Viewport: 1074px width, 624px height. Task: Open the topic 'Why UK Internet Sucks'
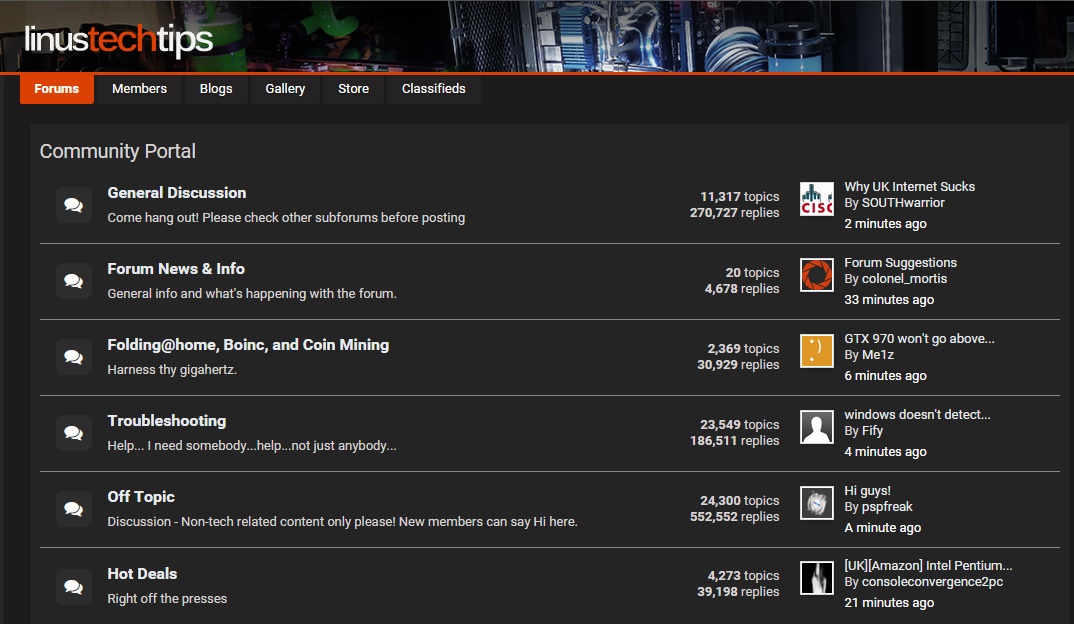pyautogui.click(x=910, y=186)
